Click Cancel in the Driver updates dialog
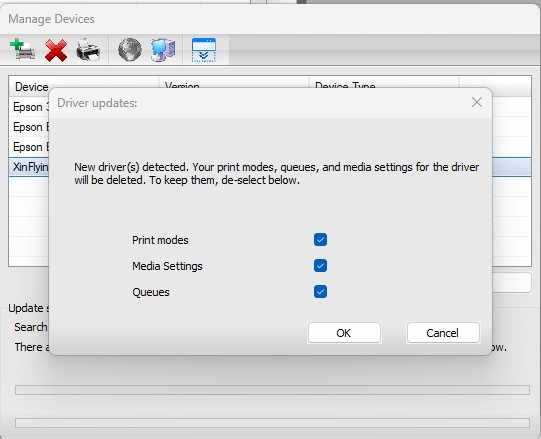 443,333
